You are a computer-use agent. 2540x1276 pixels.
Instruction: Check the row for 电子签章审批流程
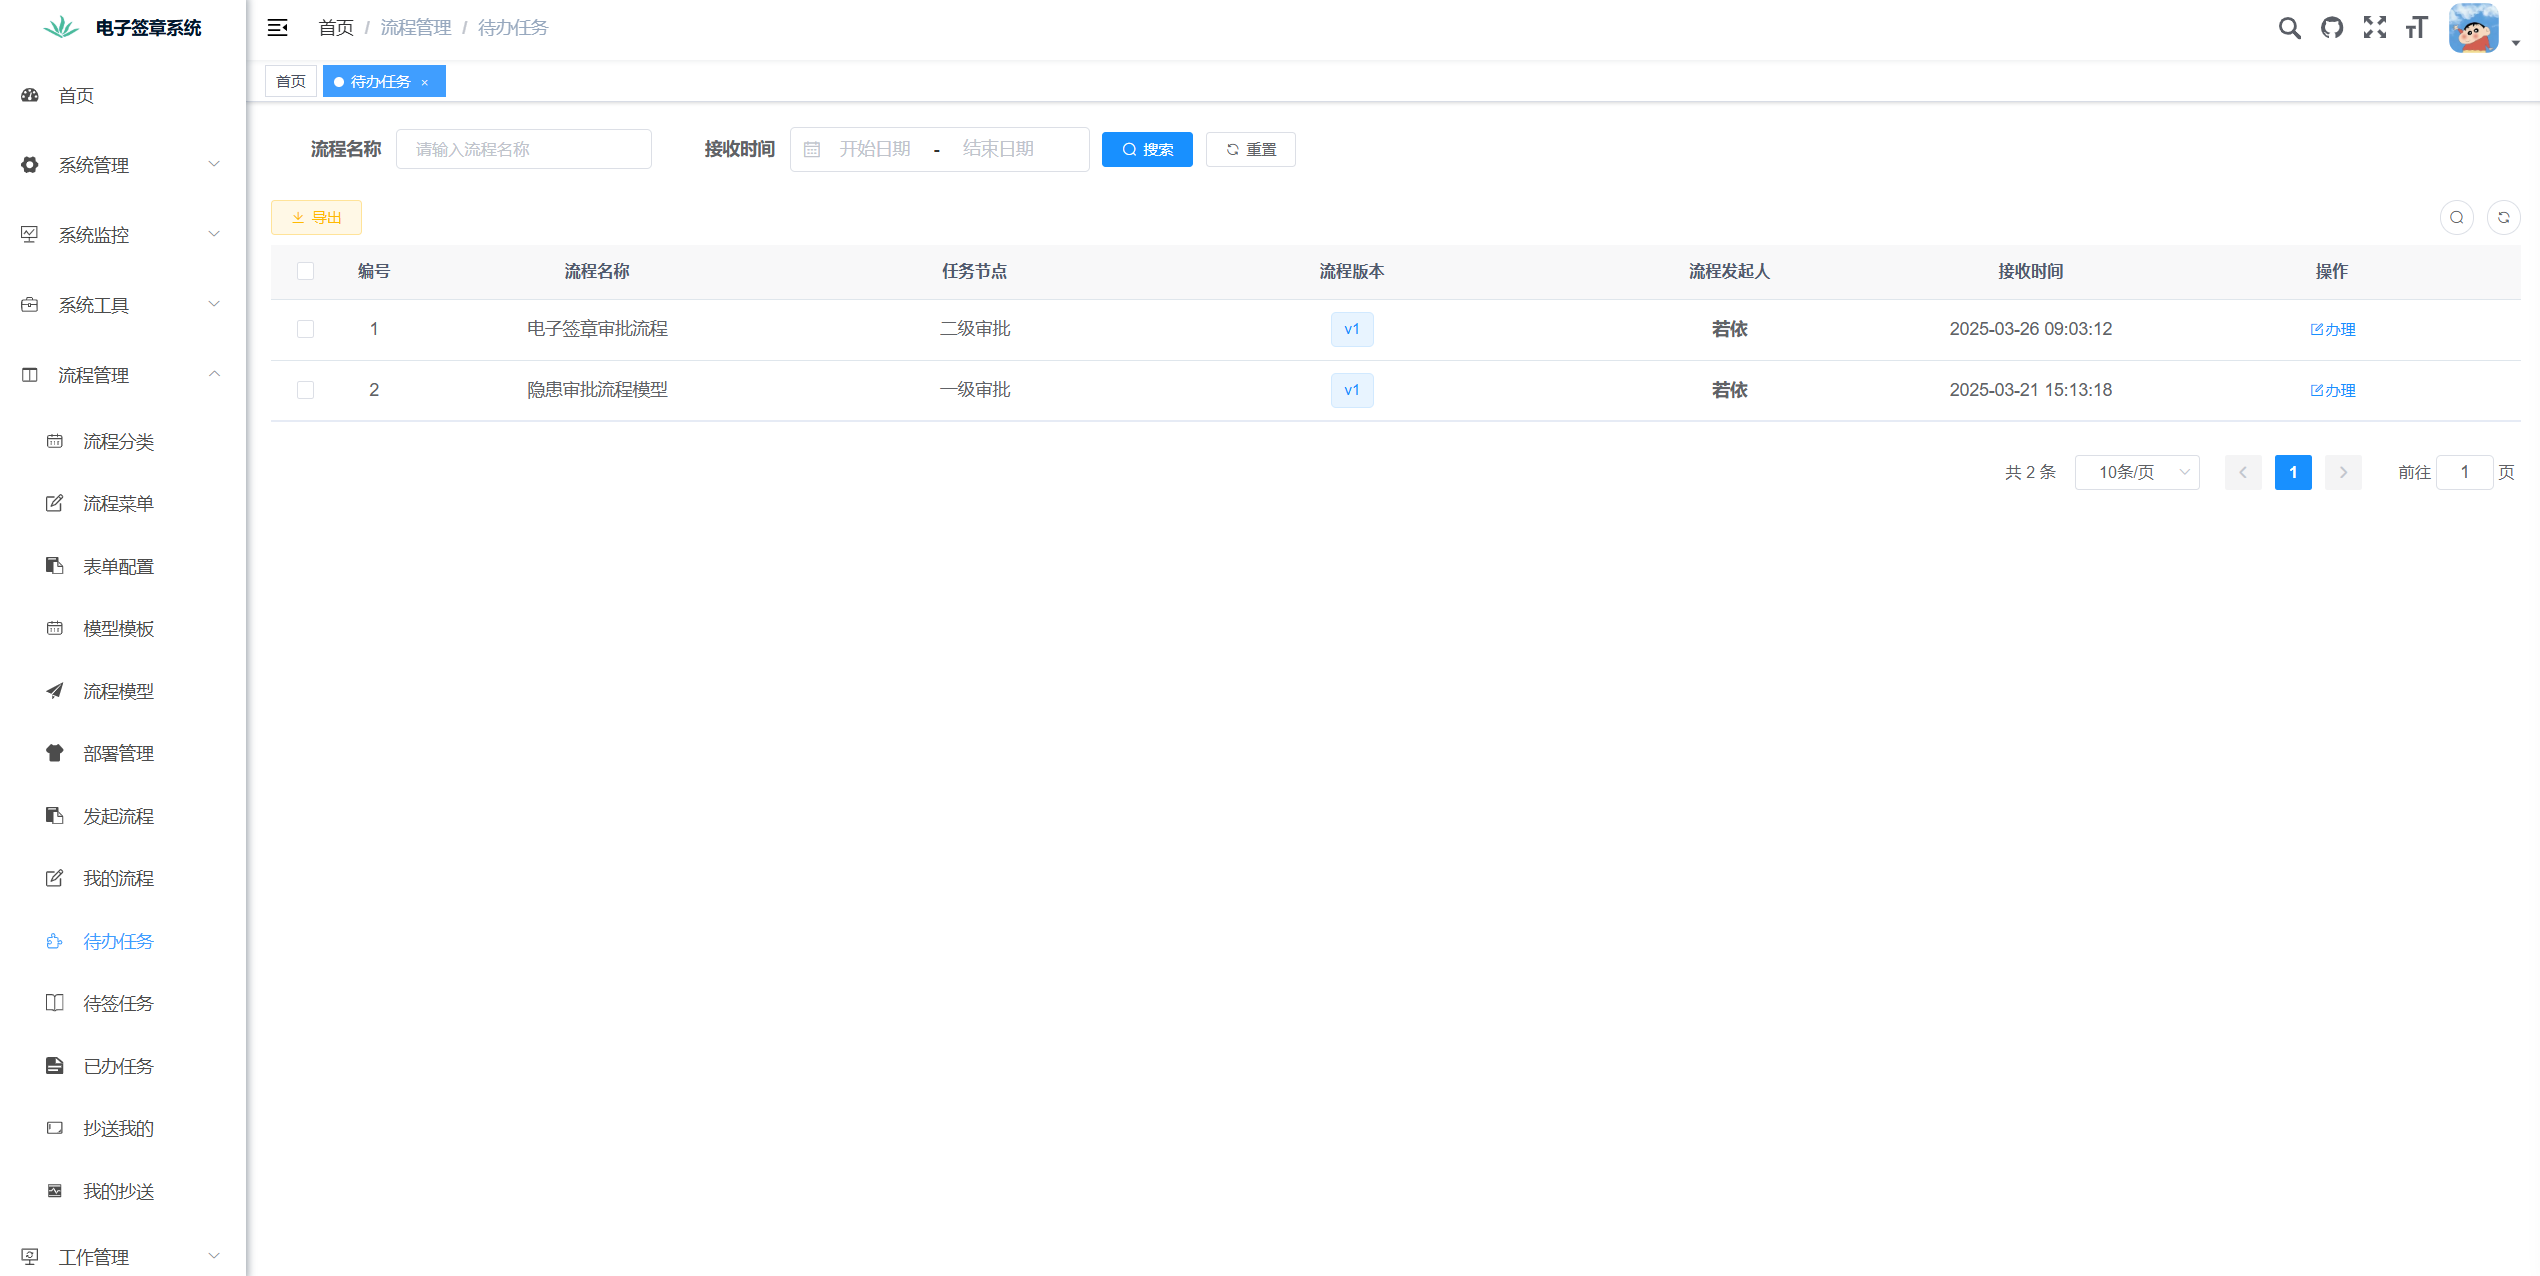click(x=306, y=329)
